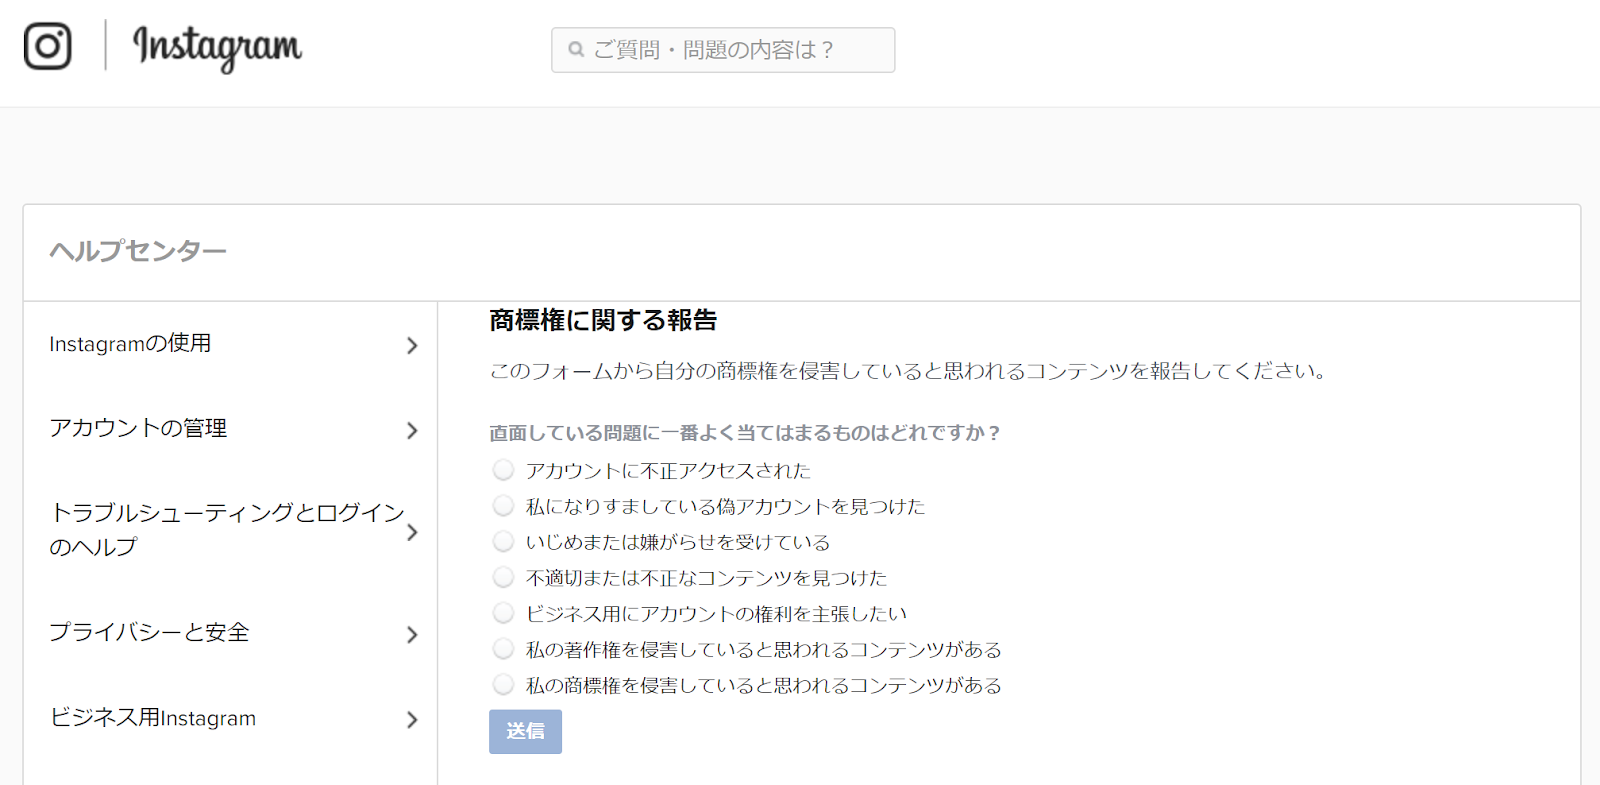This screenshot has height=785, width=1600.
Task: Select radio アカウントに不正アクセスされた
Action: pyautogui.click(x=503, y=470)
